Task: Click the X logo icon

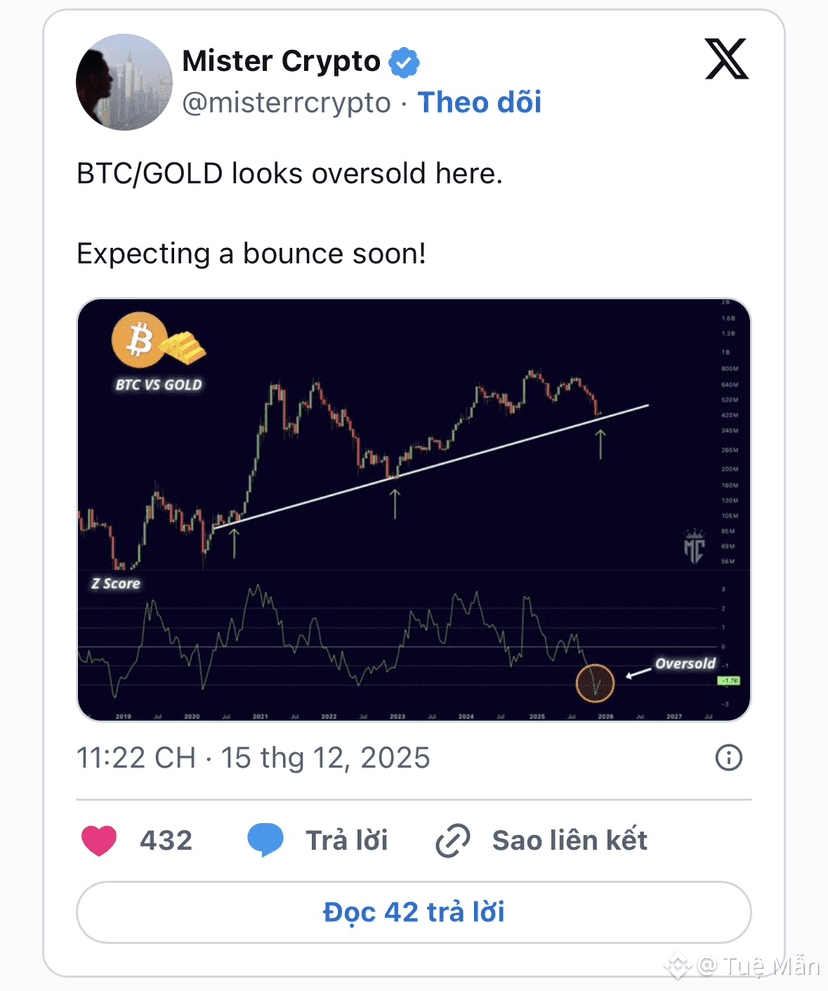Action: (x=726, y=59)
